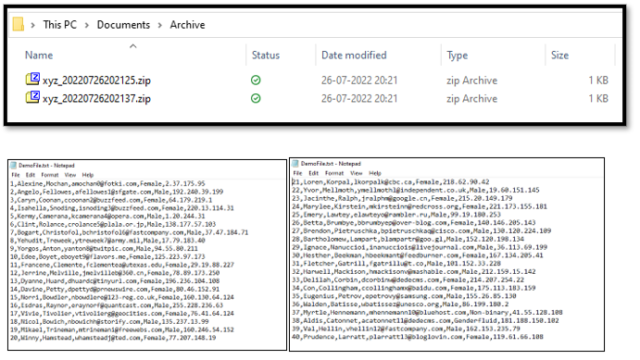Click line 10 Edee Boyet in left Notepad
This screenshot has width=640, height=360.
point(108,257)
